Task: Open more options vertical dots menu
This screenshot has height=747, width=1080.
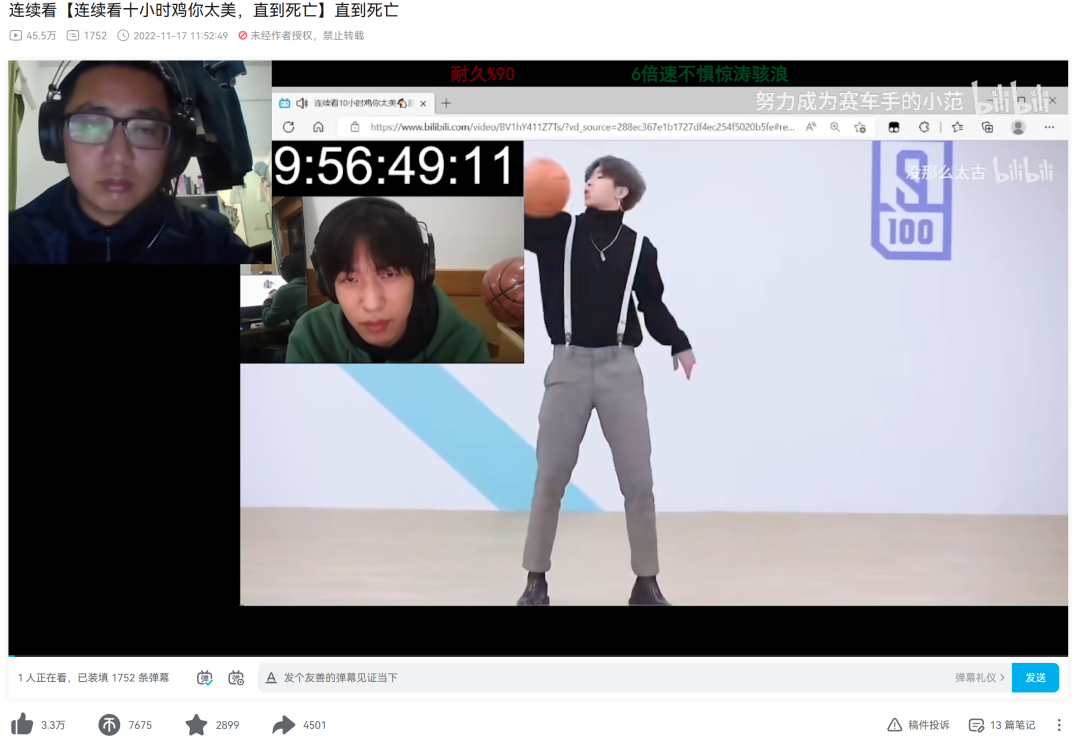Action: coord(1059,725)
